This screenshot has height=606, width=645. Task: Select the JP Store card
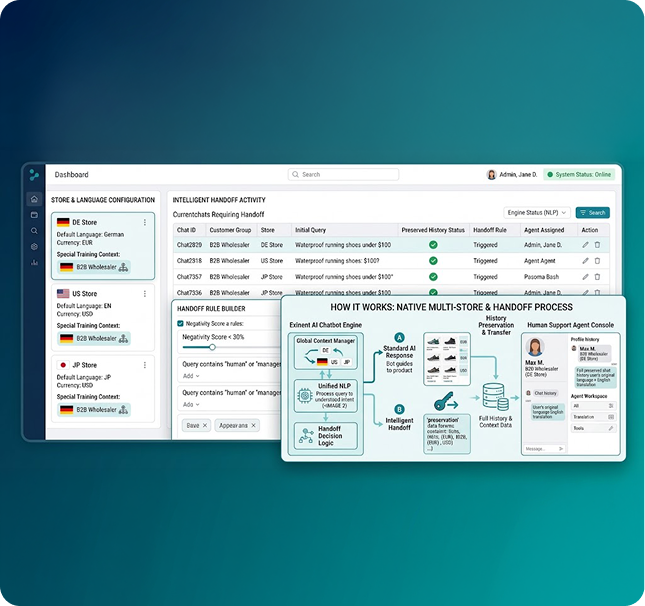pos(103,388)
